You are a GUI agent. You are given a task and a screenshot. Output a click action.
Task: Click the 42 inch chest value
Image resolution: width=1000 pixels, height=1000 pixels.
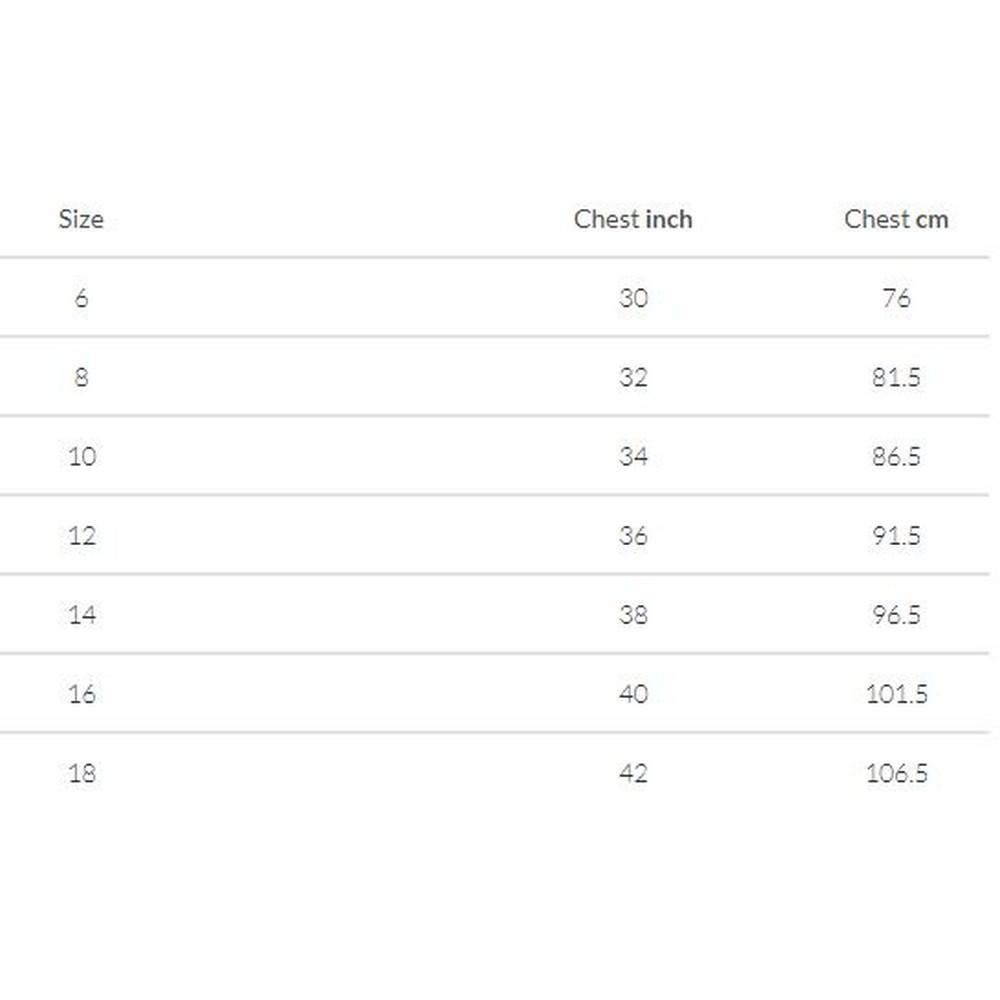[x=633, y=772]
